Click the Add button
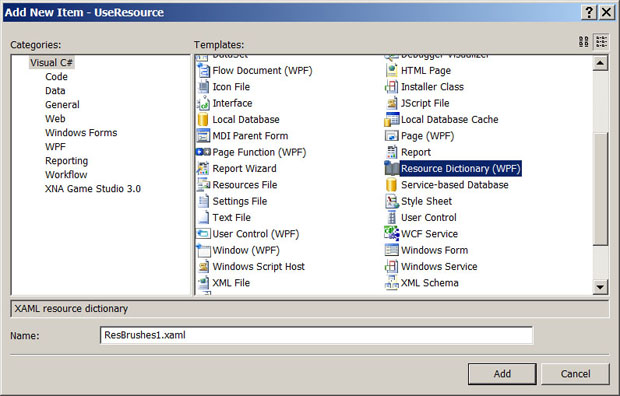620x396 pixels. click(502, 374)
